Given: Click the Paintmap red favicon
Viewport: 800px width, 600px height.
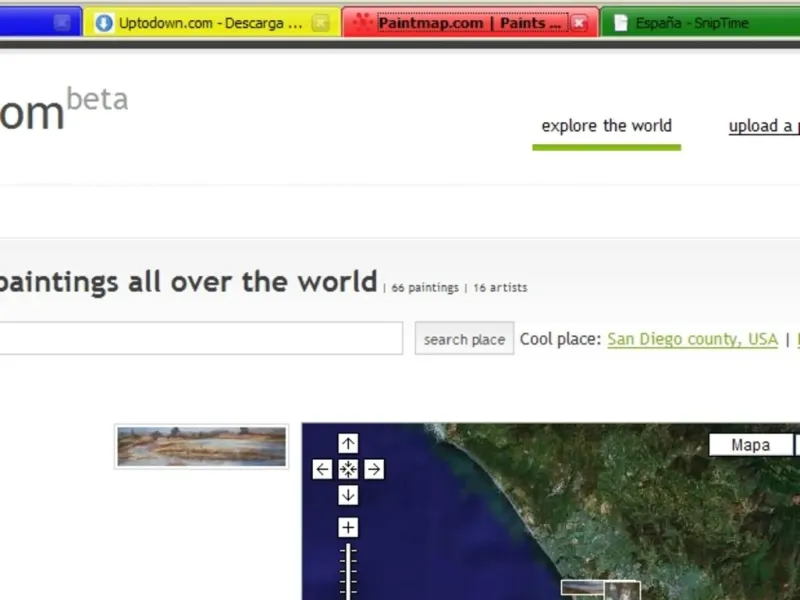Looking at the screenshot, I should click(363, 22).
